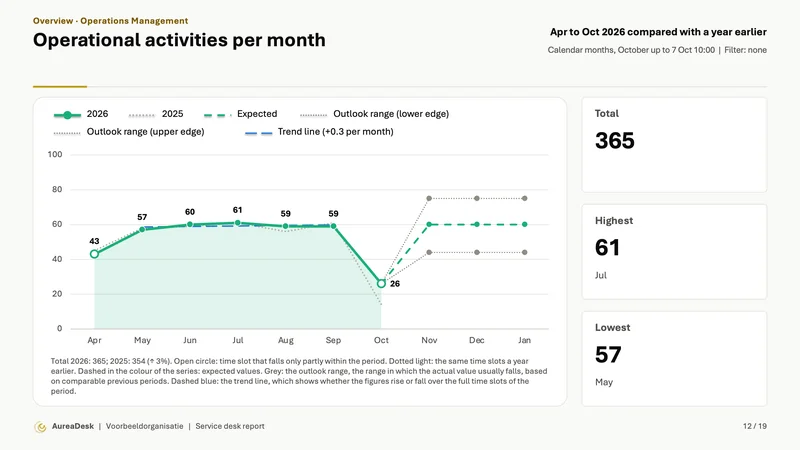
Task: Click the 'Operational activities per month' title
Action: 179,40
